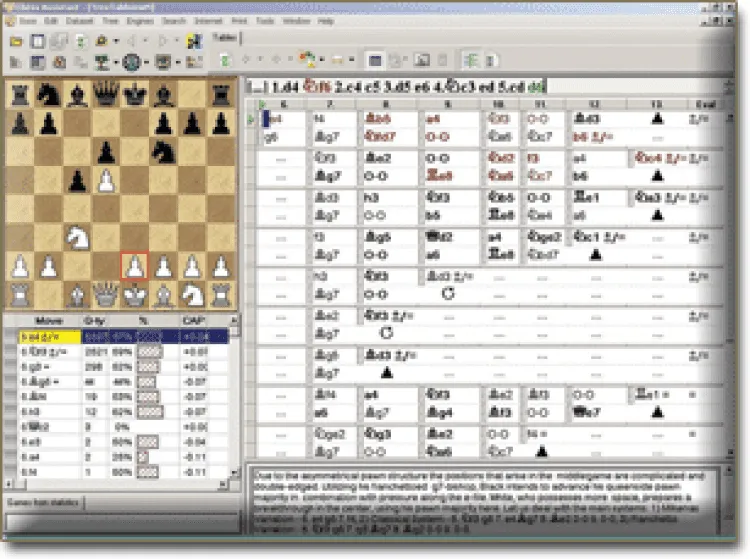Image resolution: width=750 pixels, height=559 pixels.
Task: Click the globe icon in the second toolbar row
Action: point(132,62)
